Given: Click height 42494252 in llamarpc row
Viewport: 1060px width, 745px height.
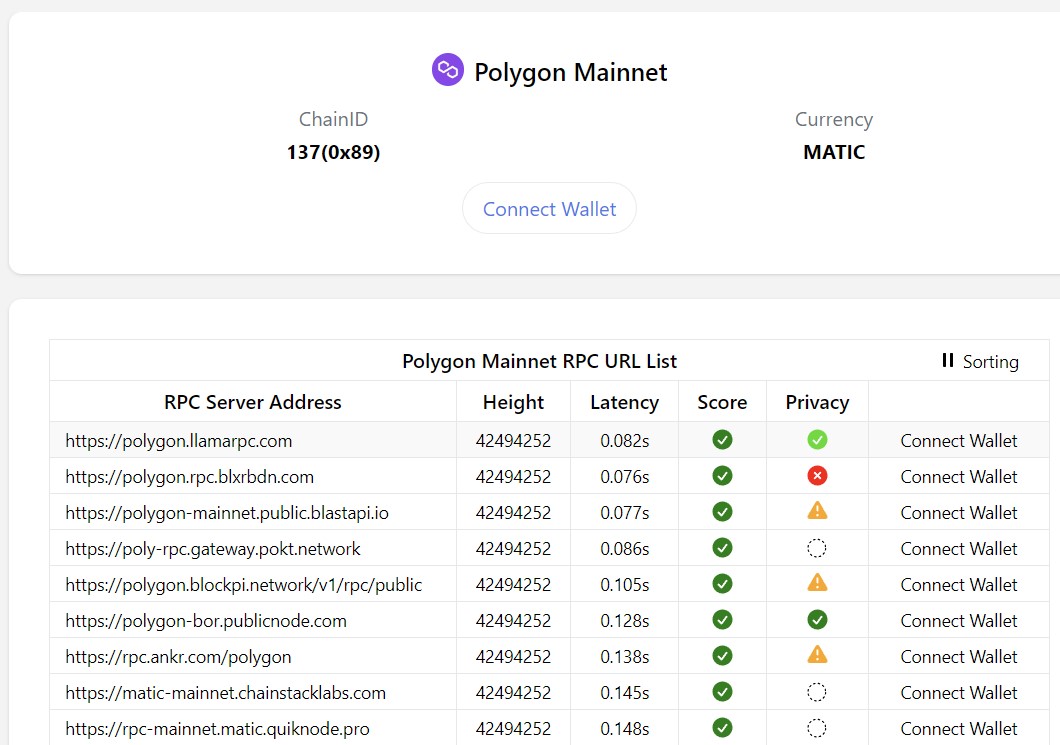Looking at the screenshot, I should click(x=513, y=441).
